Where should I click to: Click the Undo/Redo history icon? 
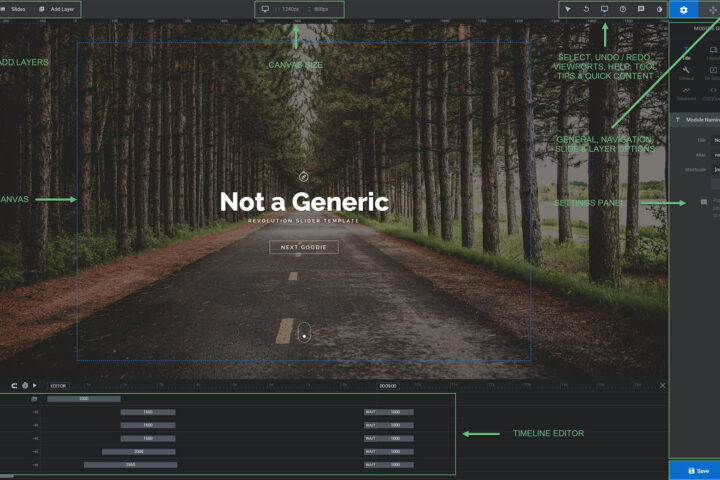coord(586,9)
